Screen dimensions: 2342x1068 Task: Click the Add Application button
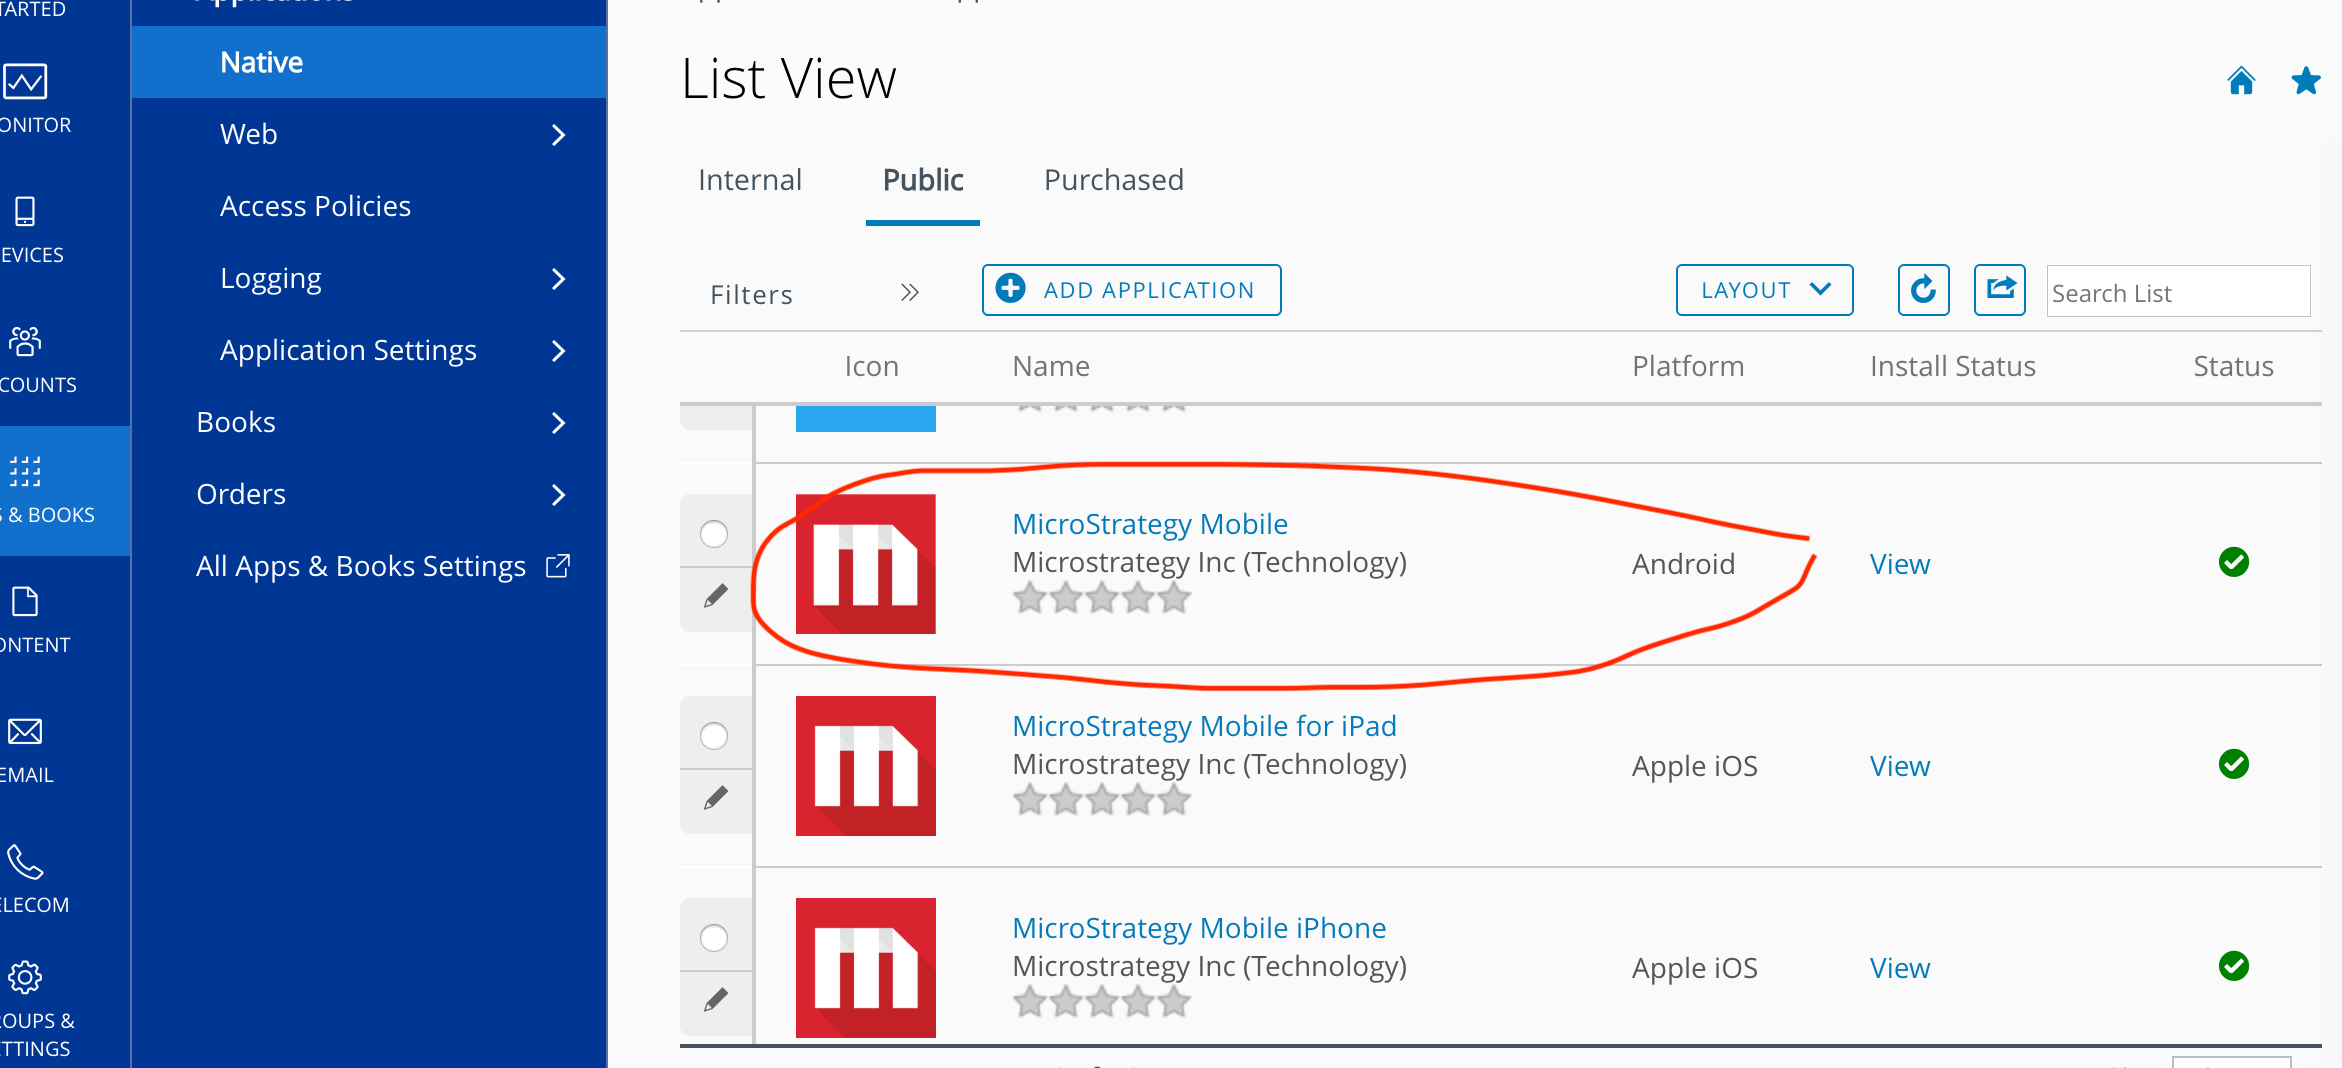coord(1131,290)
